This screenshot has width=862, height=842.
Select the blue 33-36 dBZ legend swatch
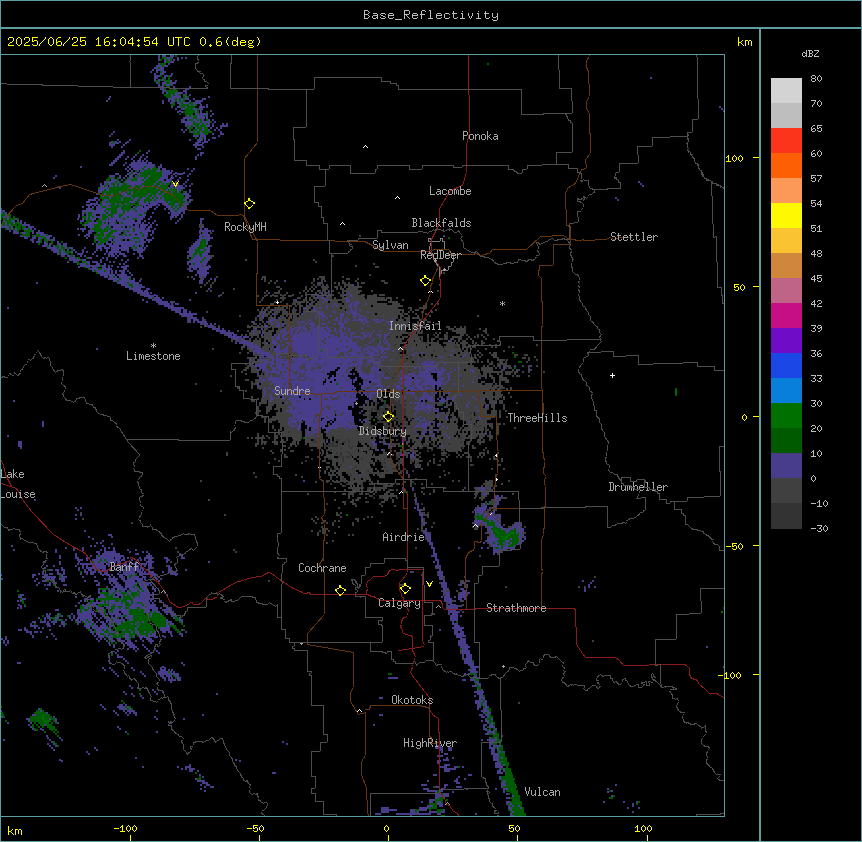786,365
